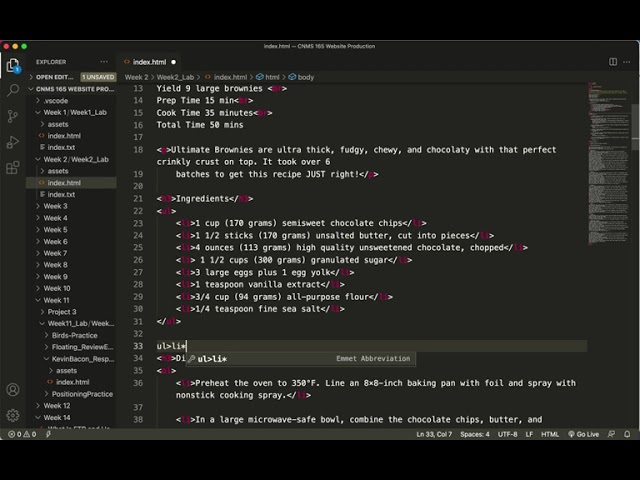Open the Source Control view icon
Viewport: 640px width, 480px height.
coord(13,116)
